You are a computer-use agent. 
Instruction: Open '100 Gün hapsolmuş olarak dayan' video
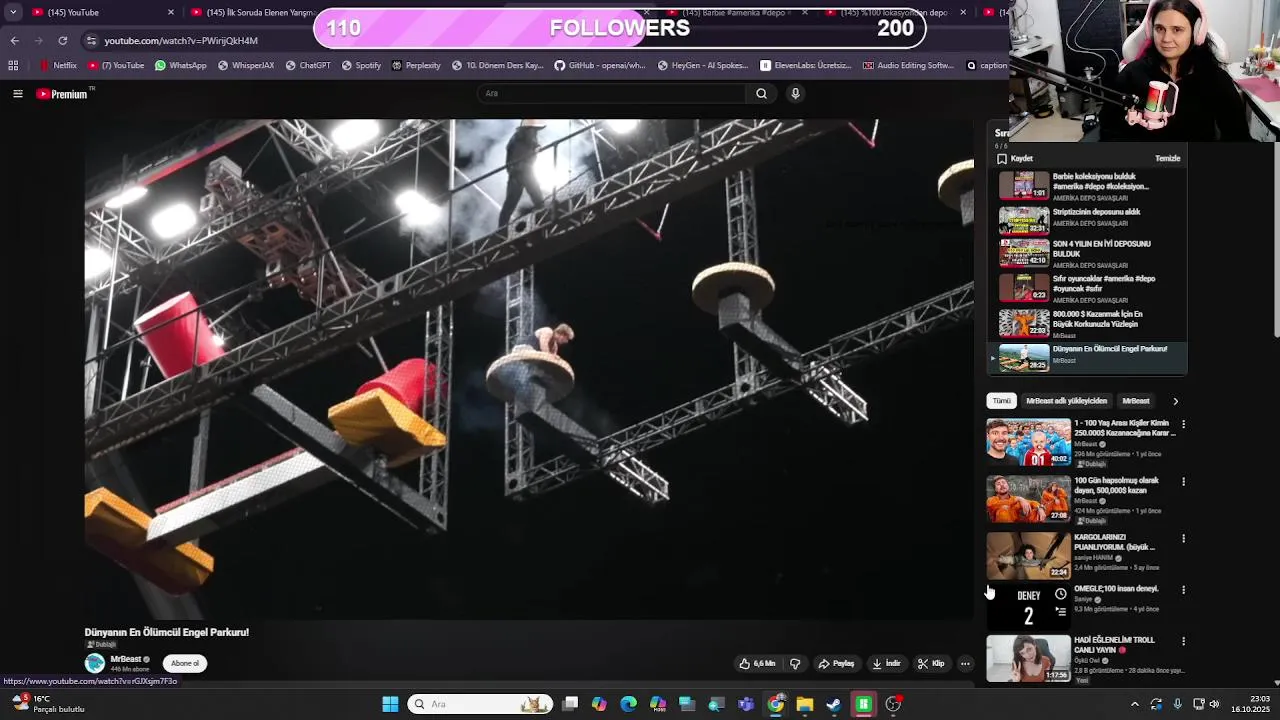[1029, 499]
